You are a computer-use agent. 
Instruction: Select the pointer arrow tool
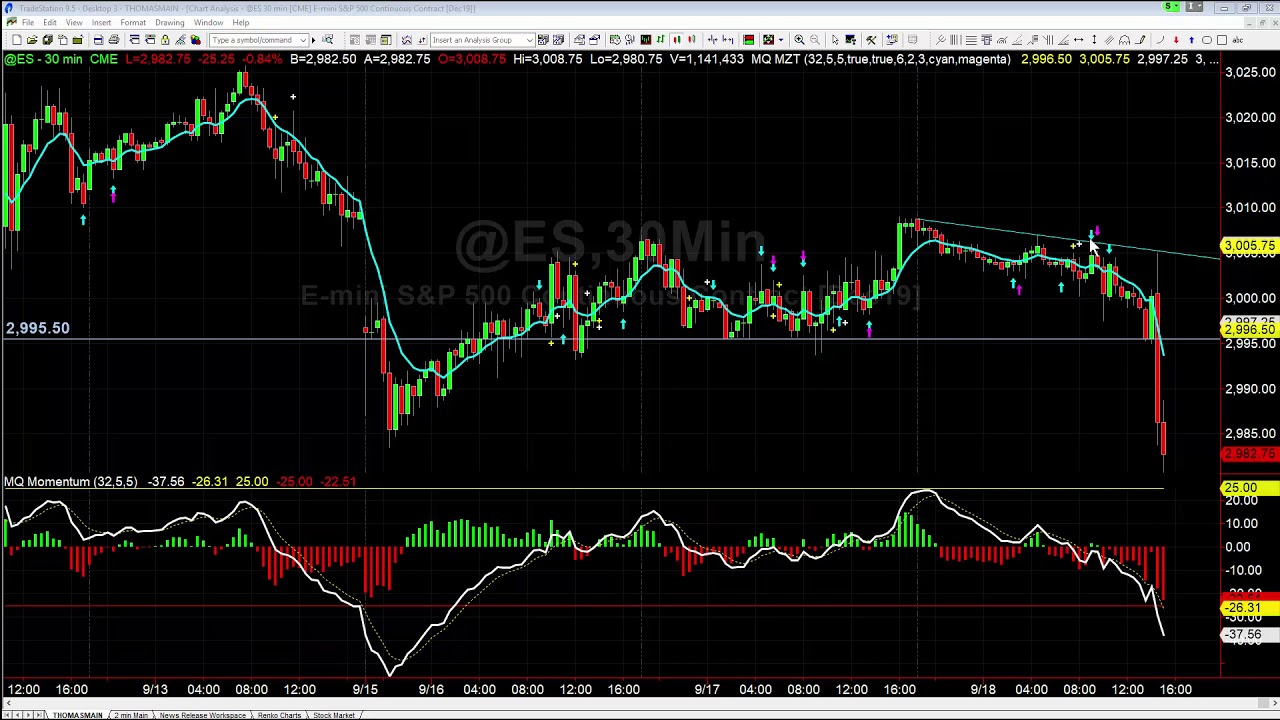(x=835, y=40)
